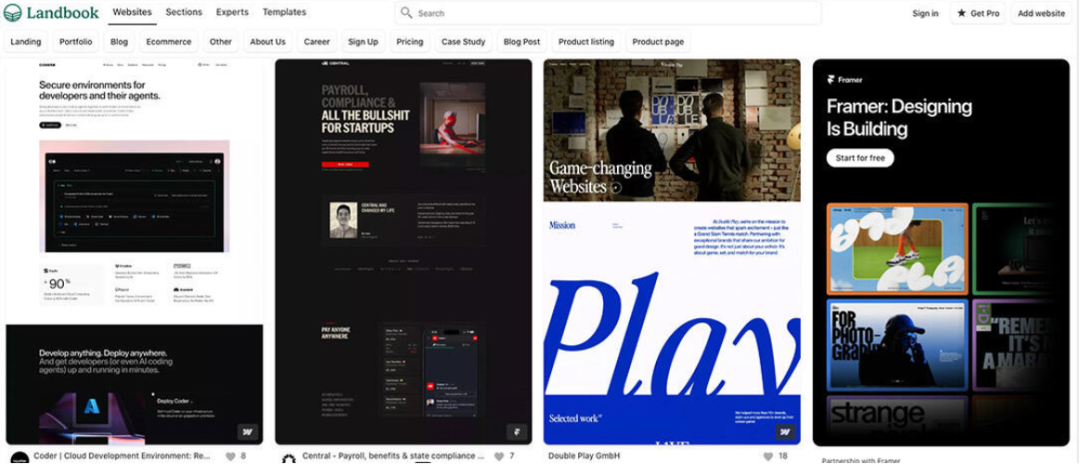Screen dimensions: 1080x464
Task: Filter by Product listing category
Action: pyautogui.click(x=586, y=41)
